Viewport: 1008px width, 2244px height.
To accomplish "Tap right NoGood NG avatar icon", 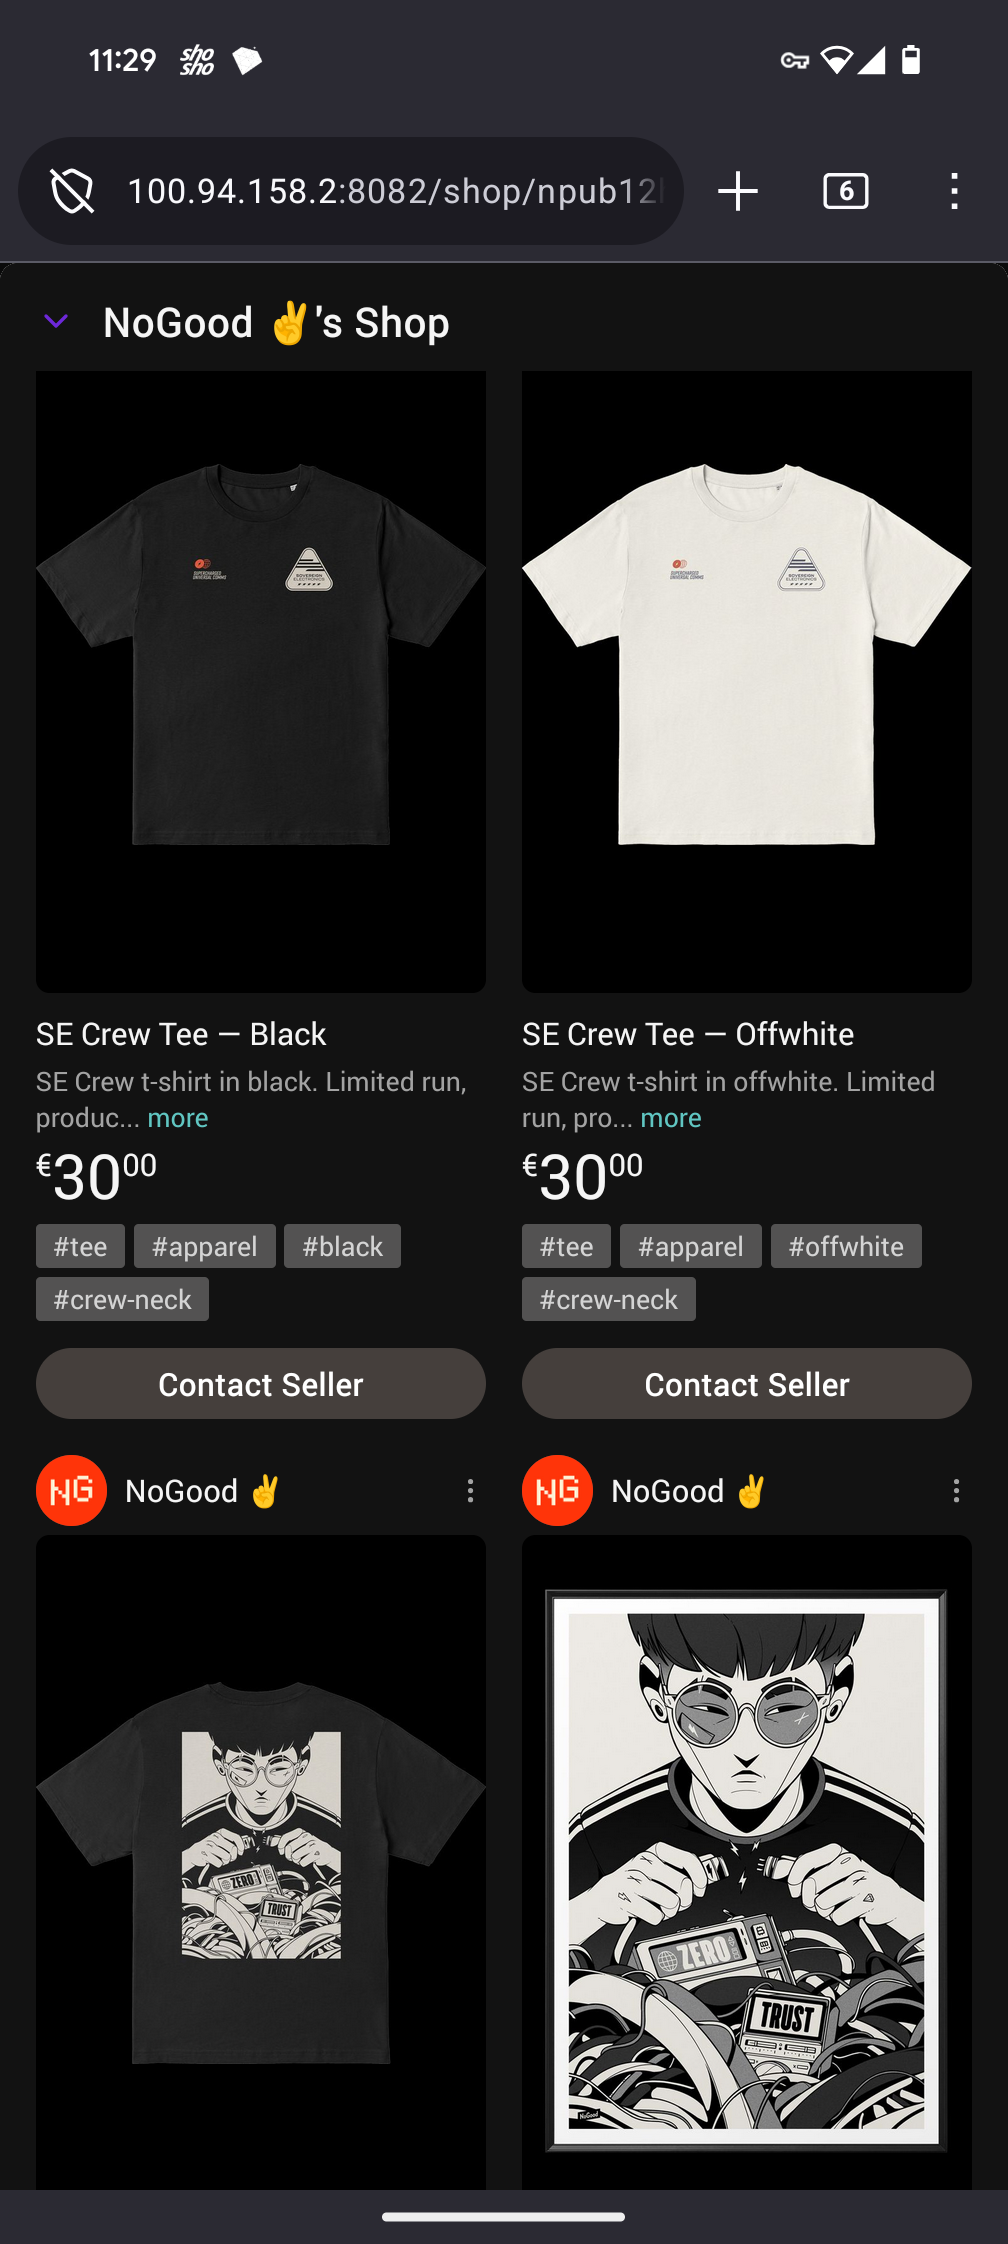I will coord(557,1490).
